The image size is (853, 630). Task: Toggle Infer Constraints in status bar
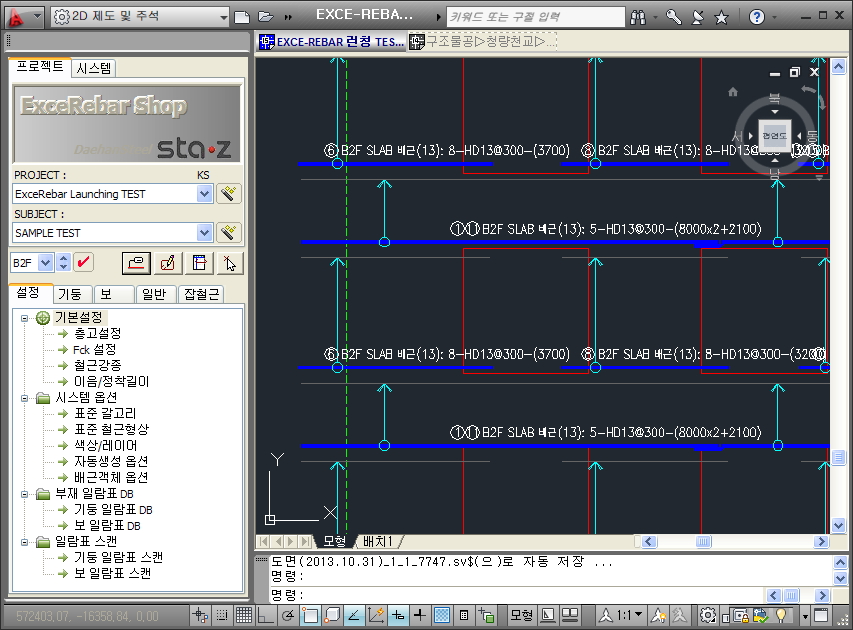(200, 615)
